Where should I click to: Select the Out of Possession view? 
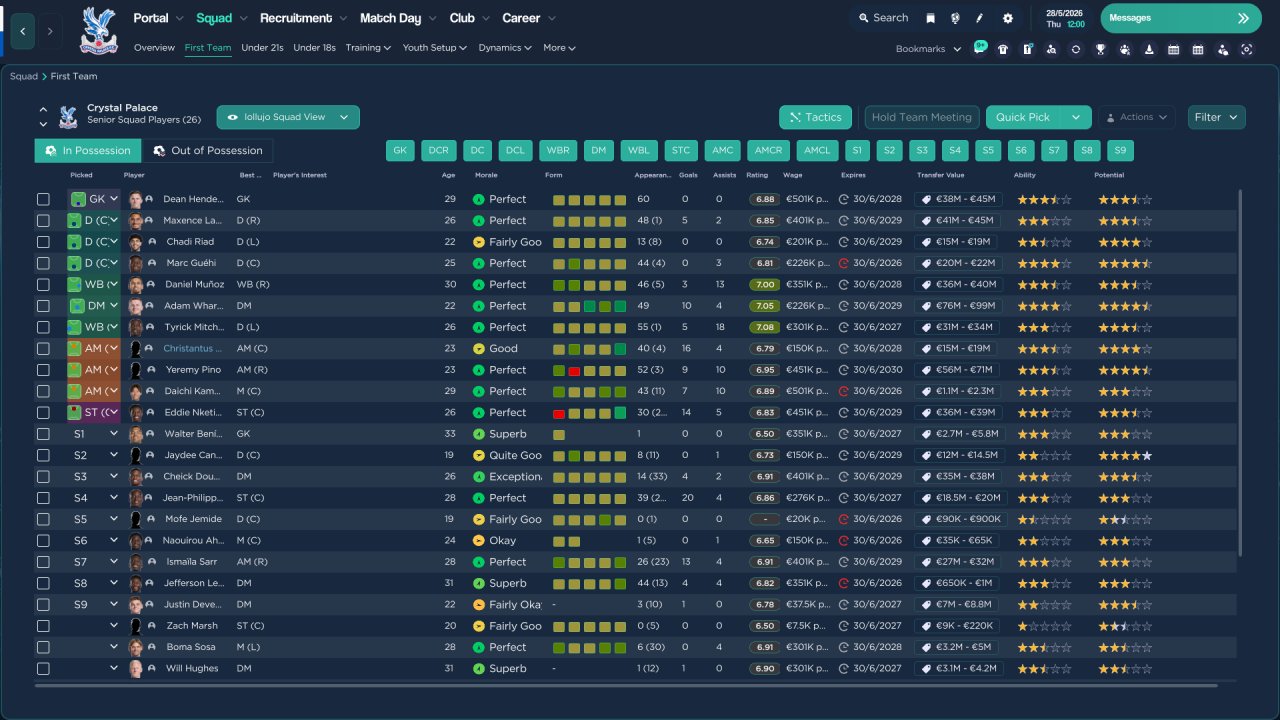click(207, 151)
